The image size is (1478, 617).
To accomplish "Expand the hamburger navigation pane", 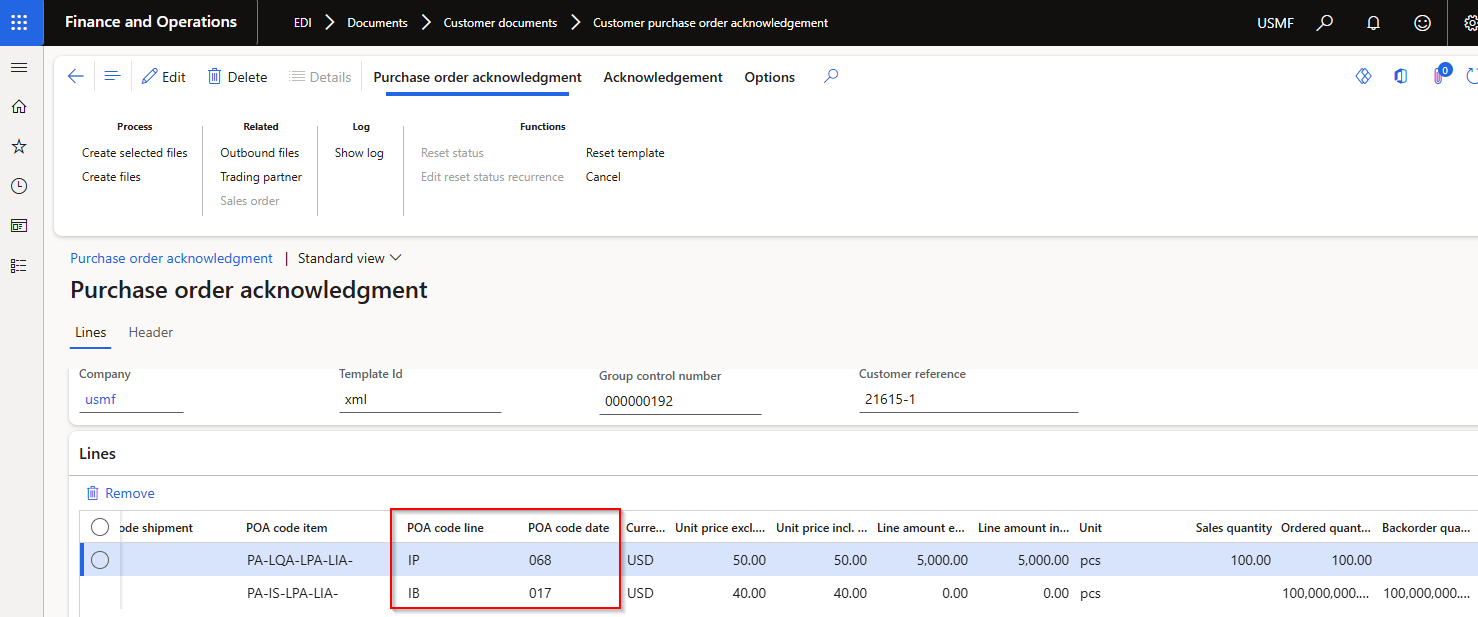I will 19,67.
